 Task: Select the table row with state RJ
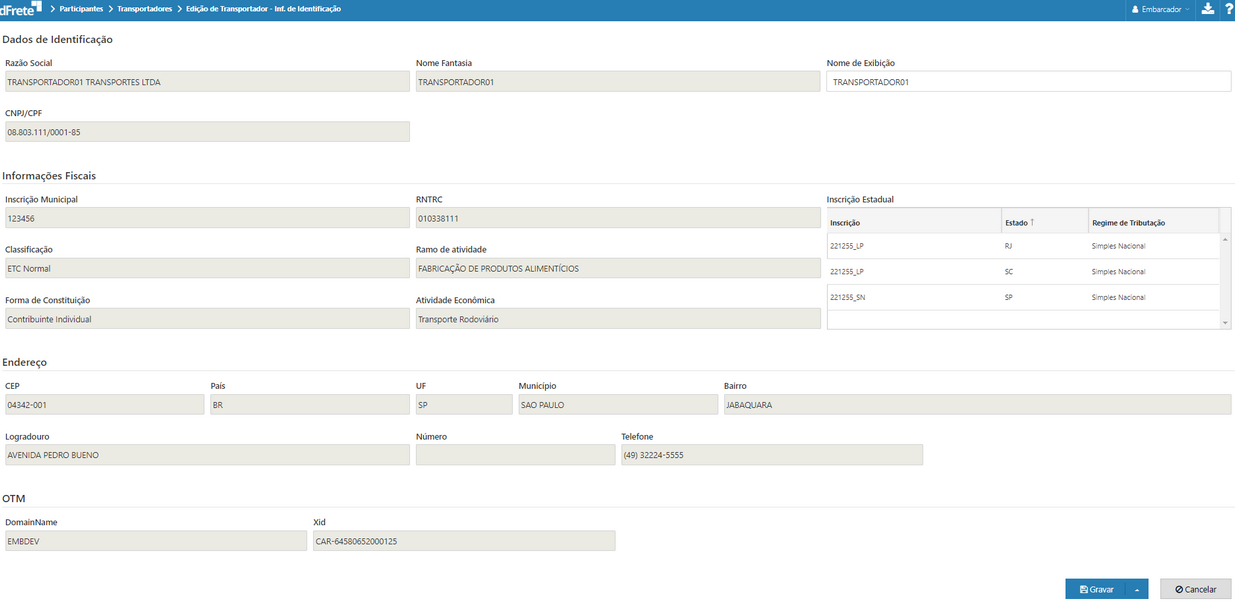pyautogui.click(x=1022, y=246)
